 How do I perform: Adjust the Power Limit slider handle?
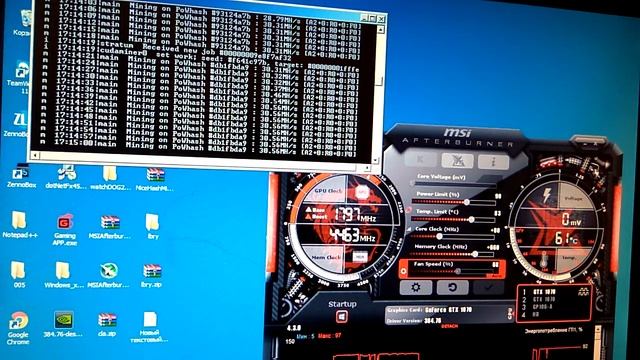(x=467, y=202)
